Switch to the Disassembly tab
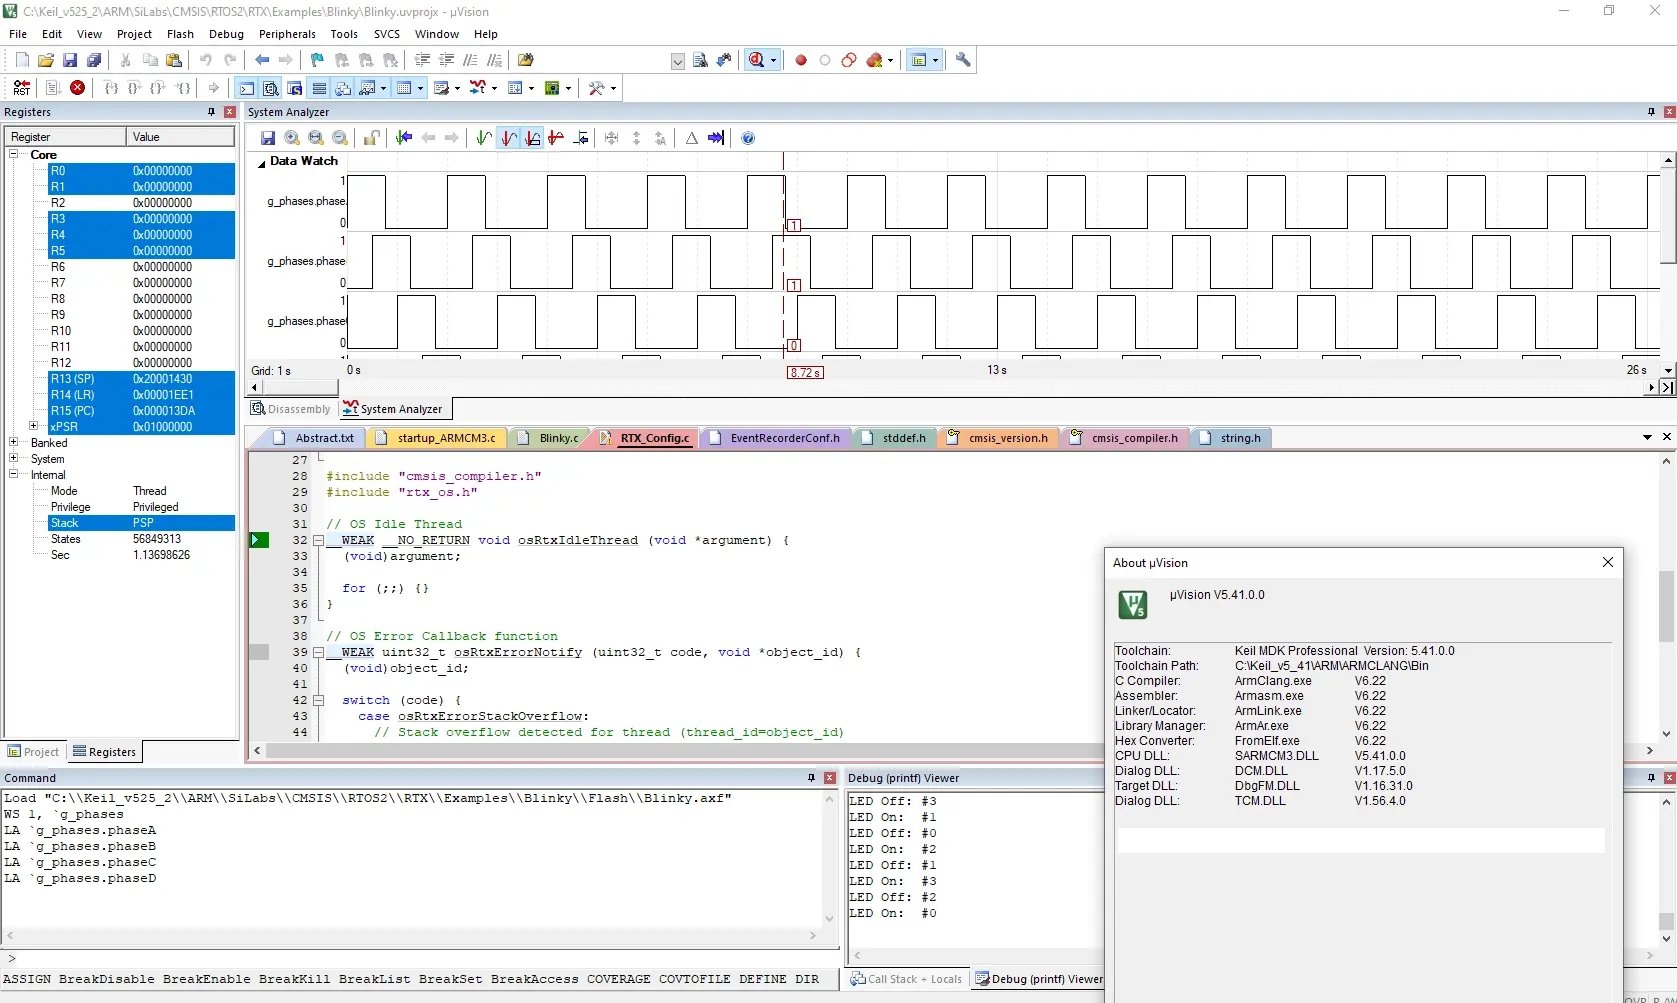This screenshot has height=1003, width=1677. coord(291,409)
